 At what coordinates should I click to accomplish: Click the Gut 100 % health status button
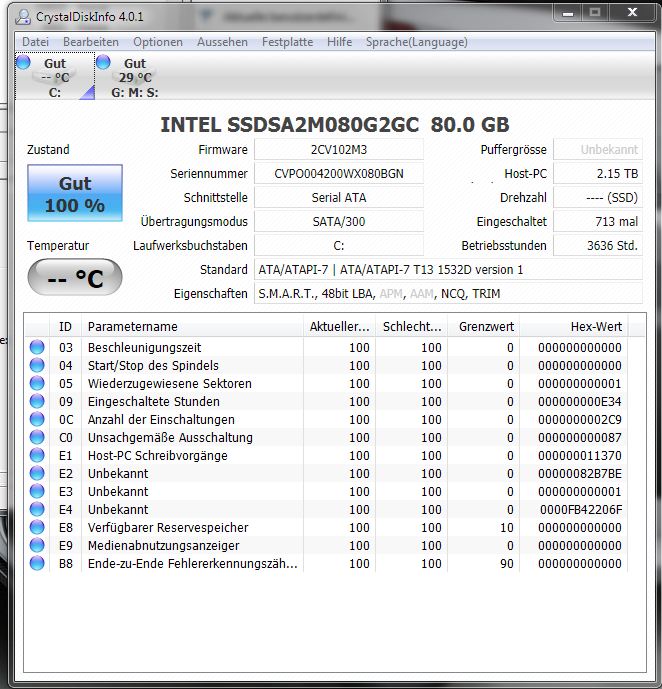coord(75,193)
